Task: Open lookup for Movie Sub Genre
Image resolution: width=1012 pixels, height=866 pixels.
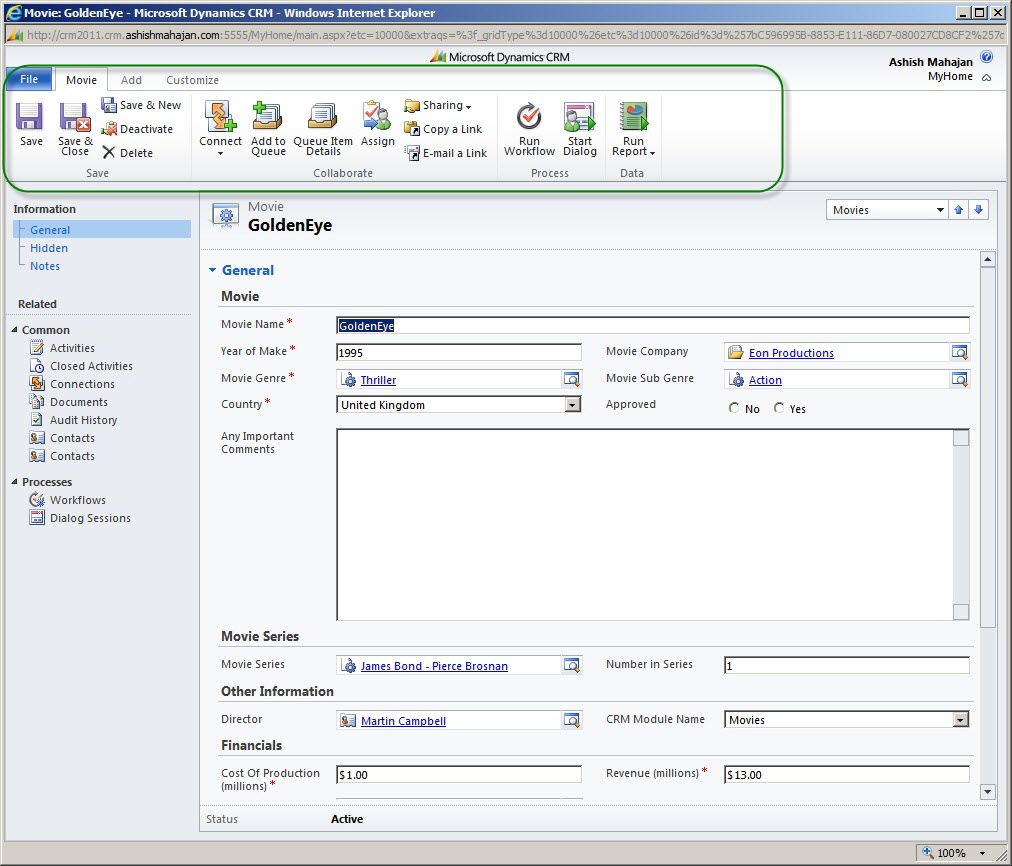Action: [x=960, y=379]
